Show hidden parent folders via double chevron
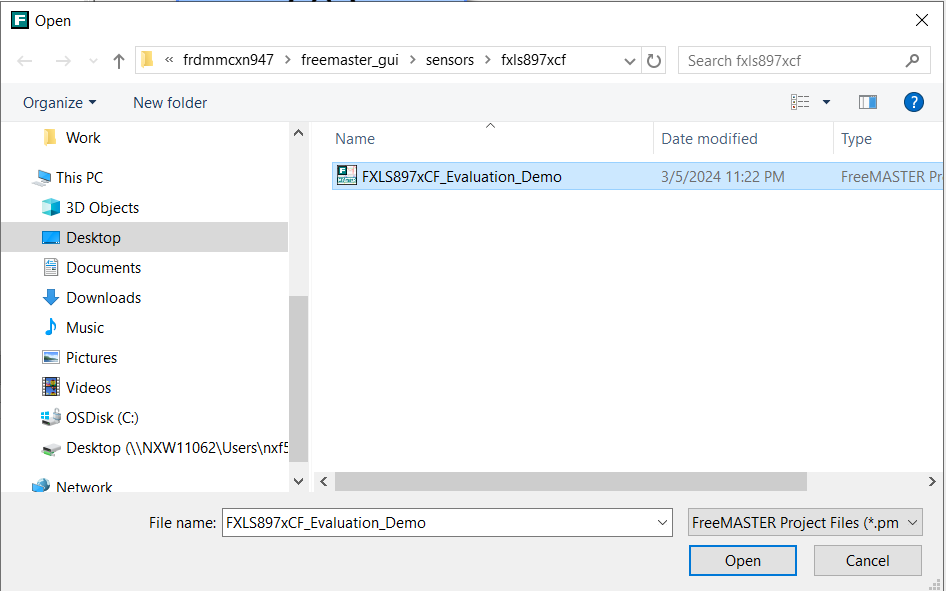946x591 pixels. 169,60
